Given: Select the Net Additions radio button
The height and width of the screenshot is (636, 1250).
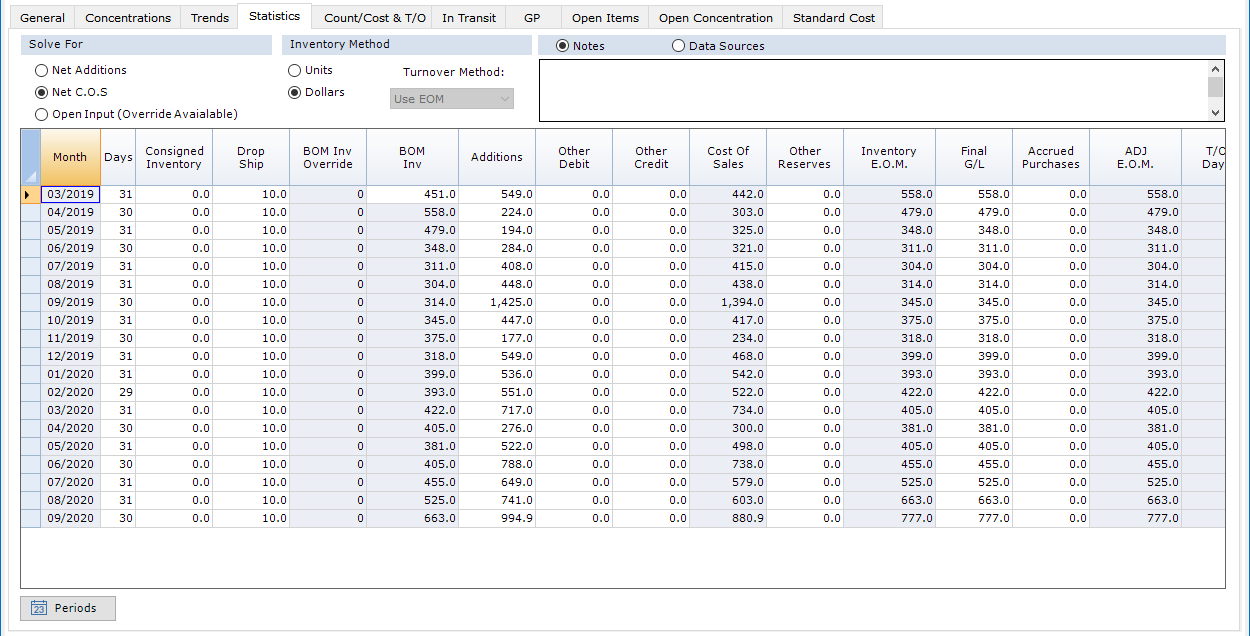Looking at the screenshot, I should pyautogui.click(x=41, y=70).
